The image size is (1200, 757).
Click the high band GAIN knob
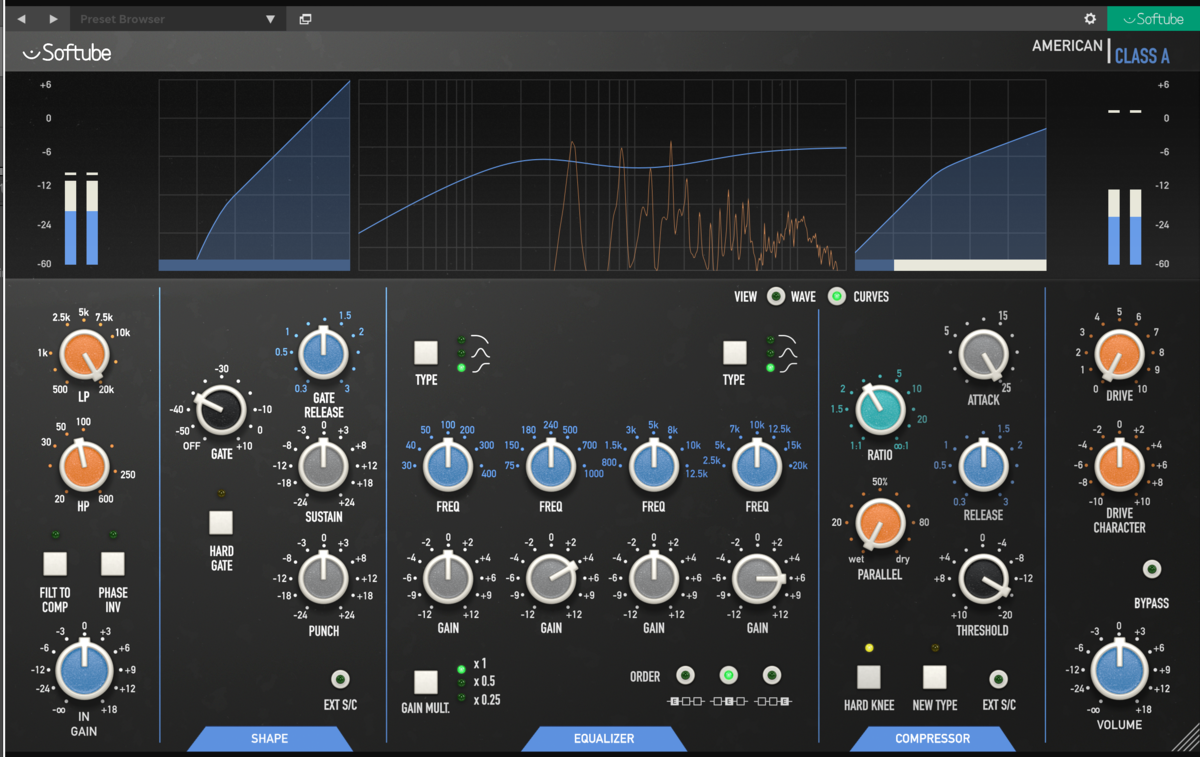coord(757,578)
